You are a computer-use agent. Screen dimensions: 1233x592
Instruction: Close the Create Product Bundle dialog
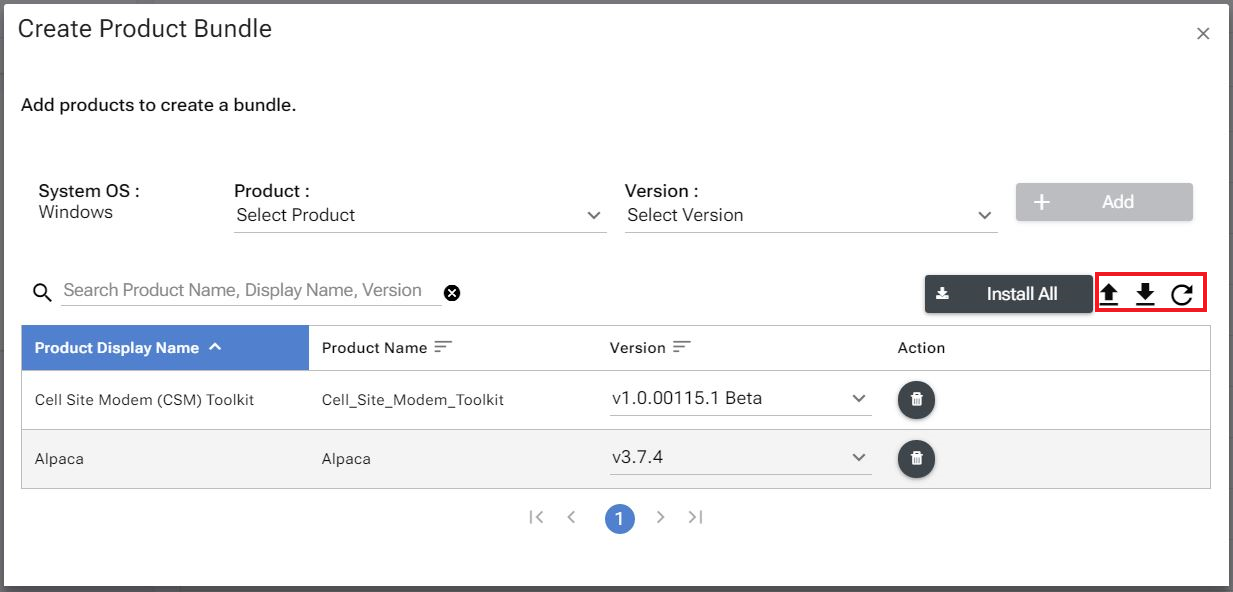[1203, 34]
